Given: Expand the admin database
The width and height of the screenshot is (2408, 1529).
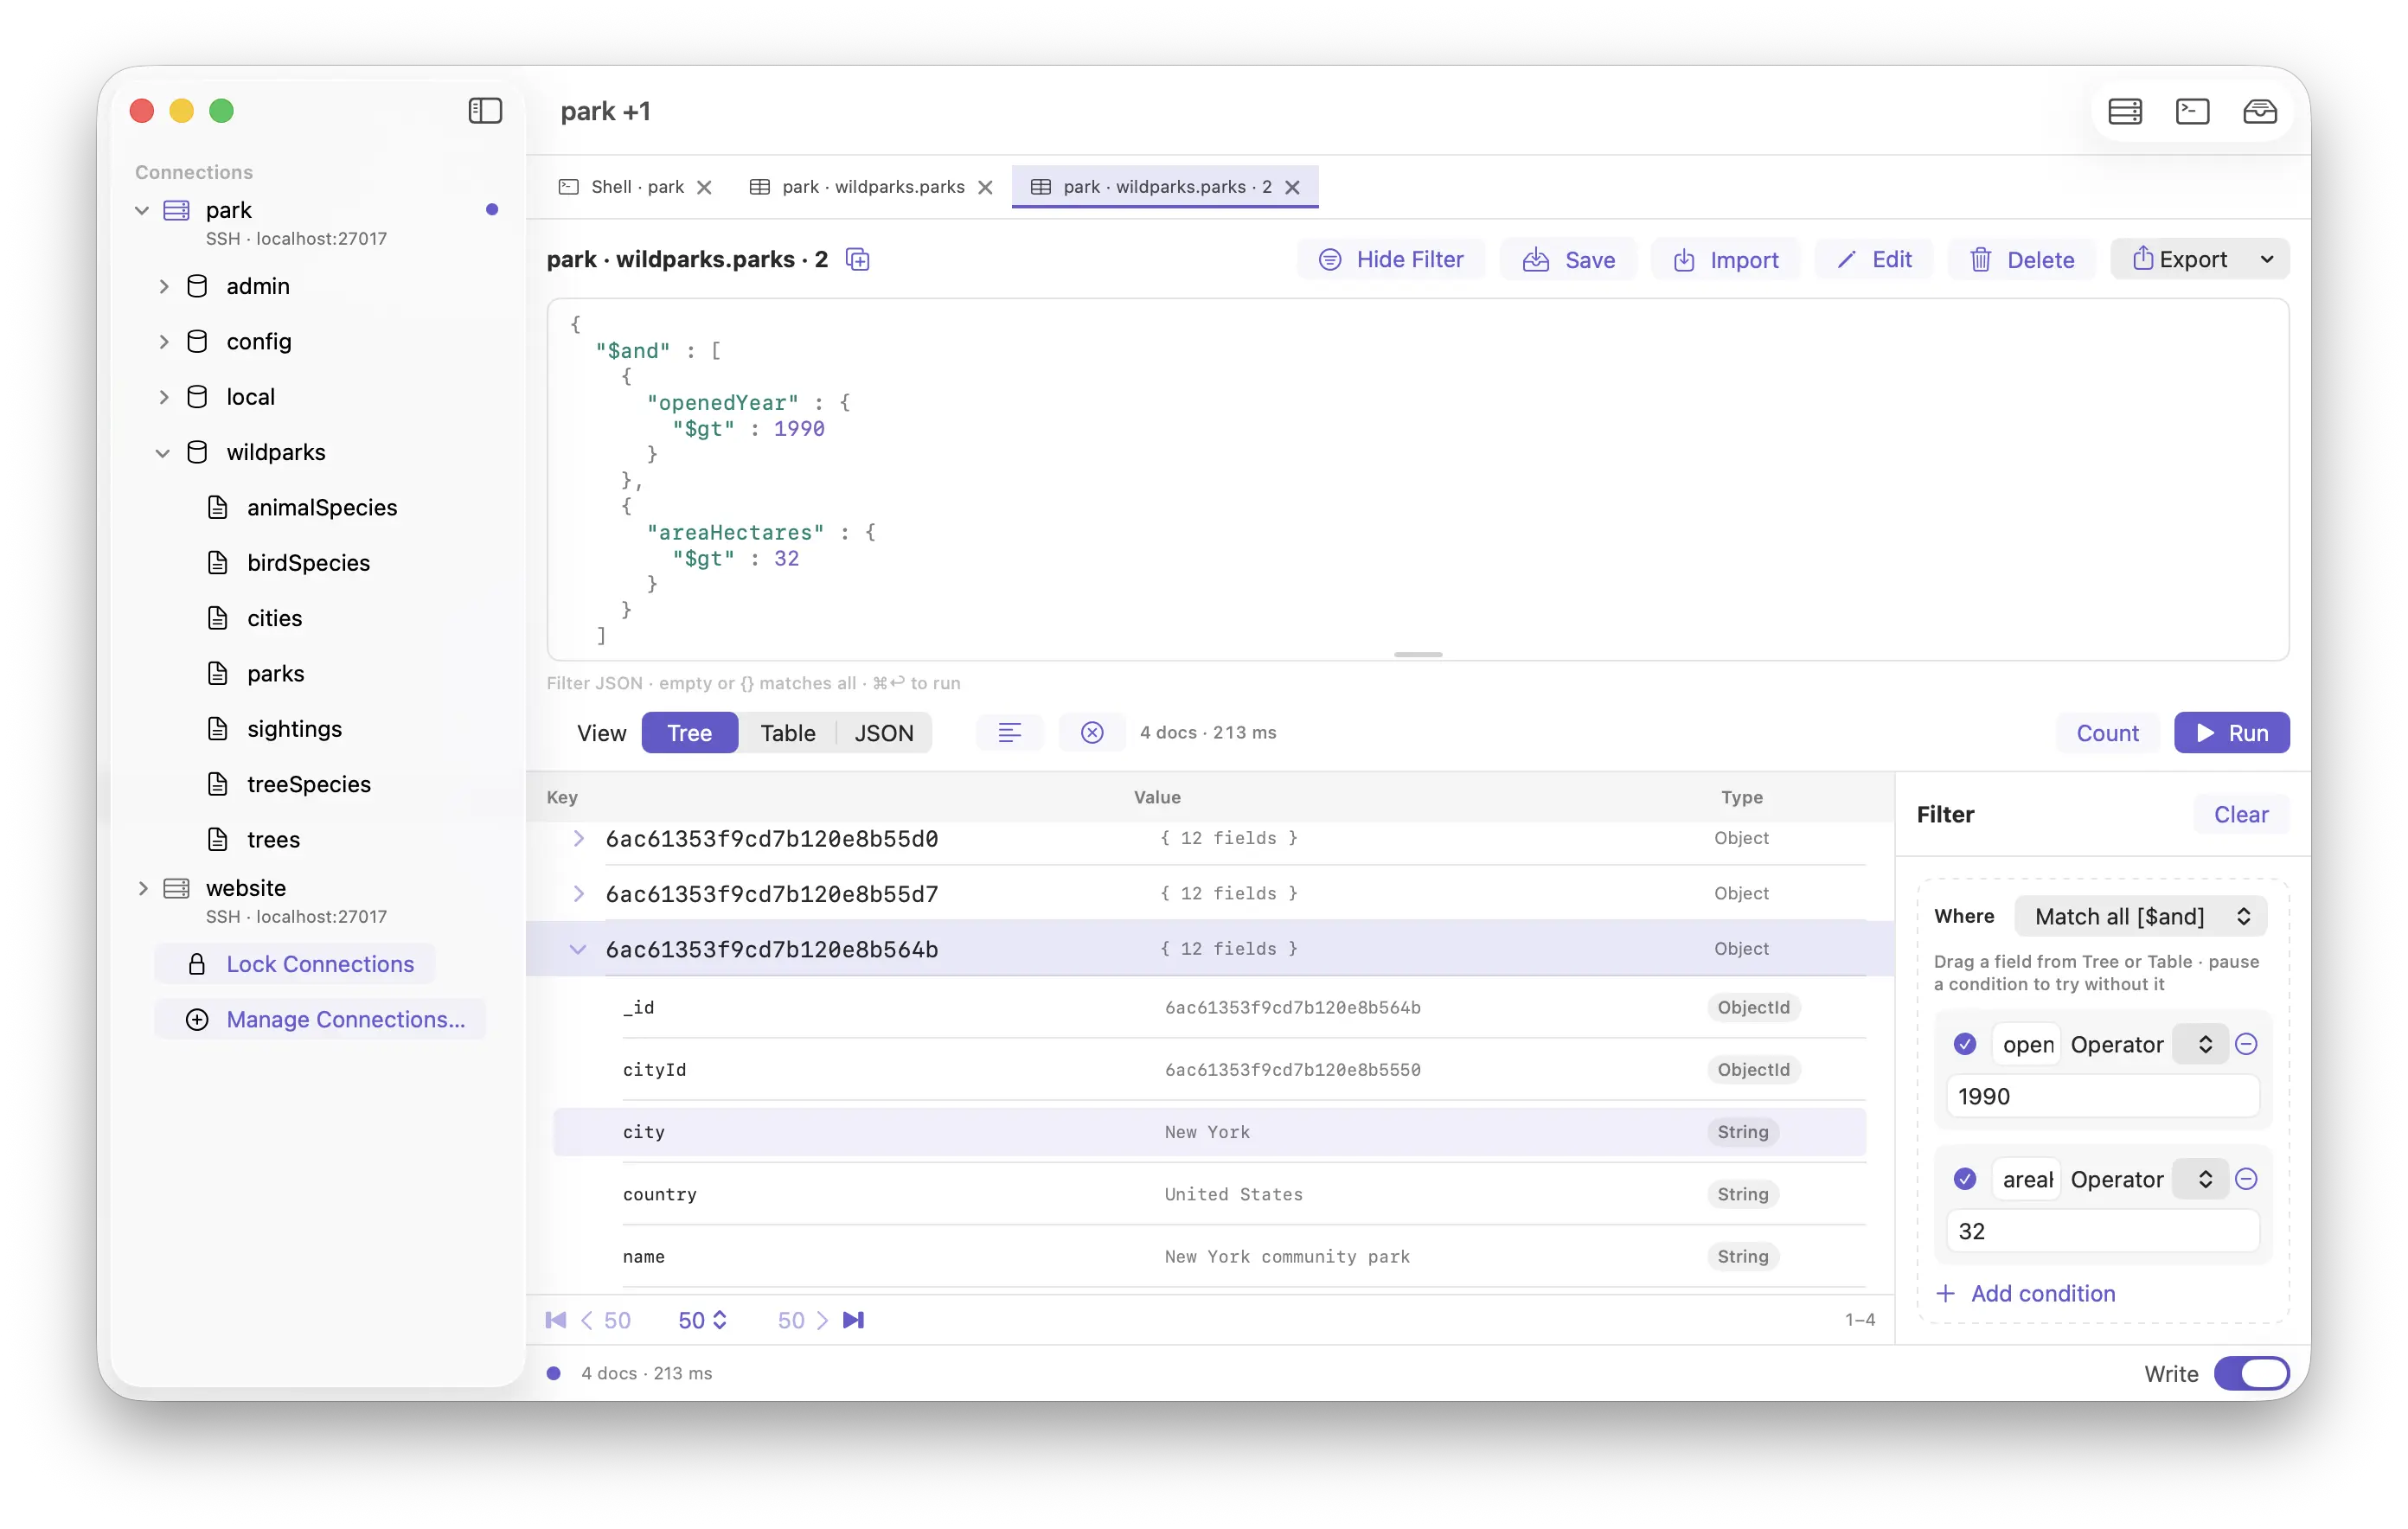Looking at the screenshot, I should 164,286.
